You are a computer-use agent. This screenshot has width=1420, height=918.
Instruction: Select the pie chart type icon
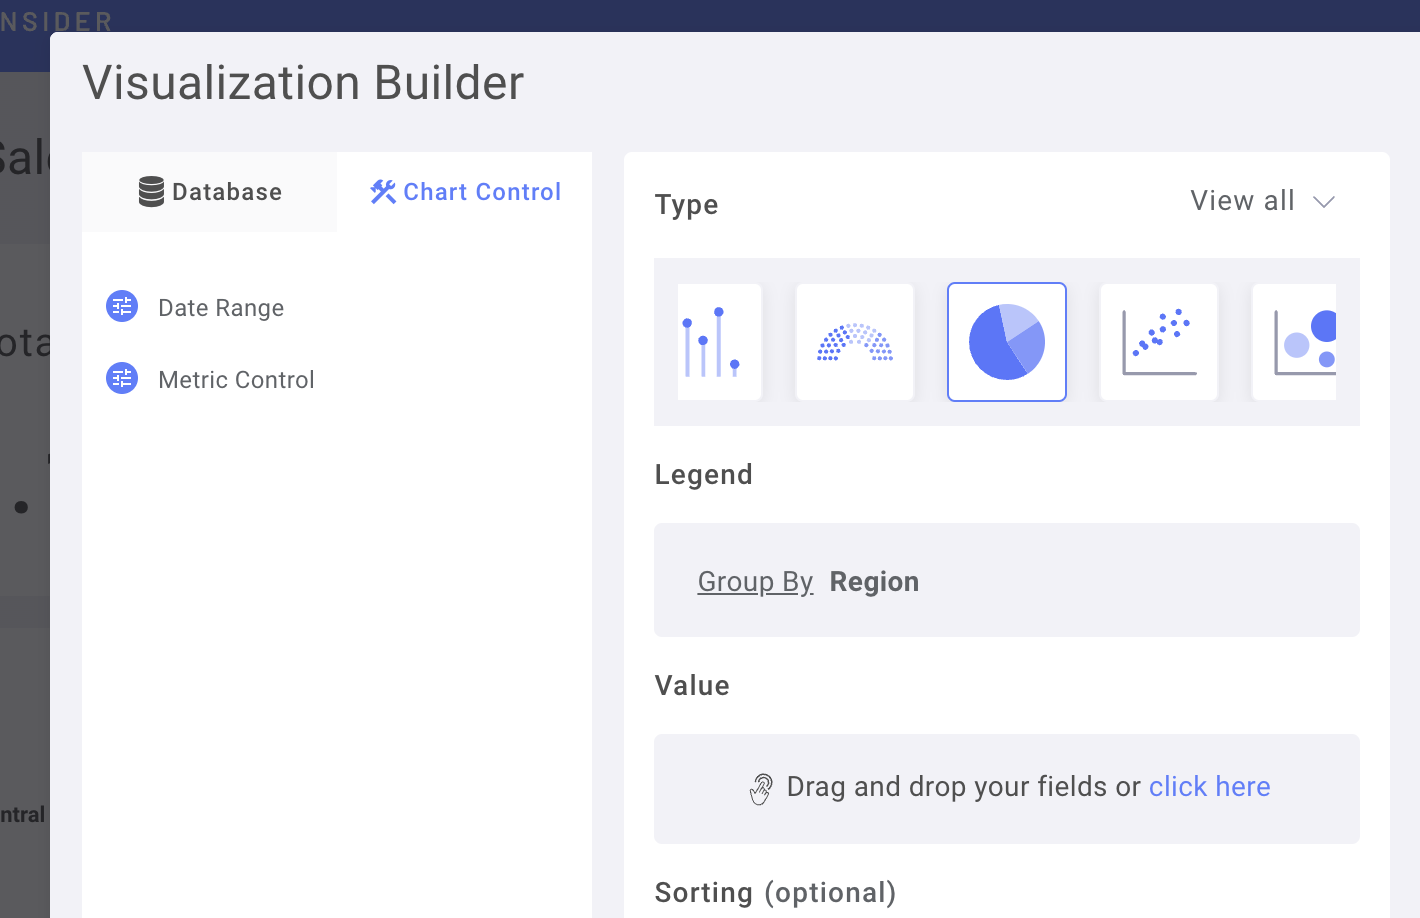point(1006,342)
